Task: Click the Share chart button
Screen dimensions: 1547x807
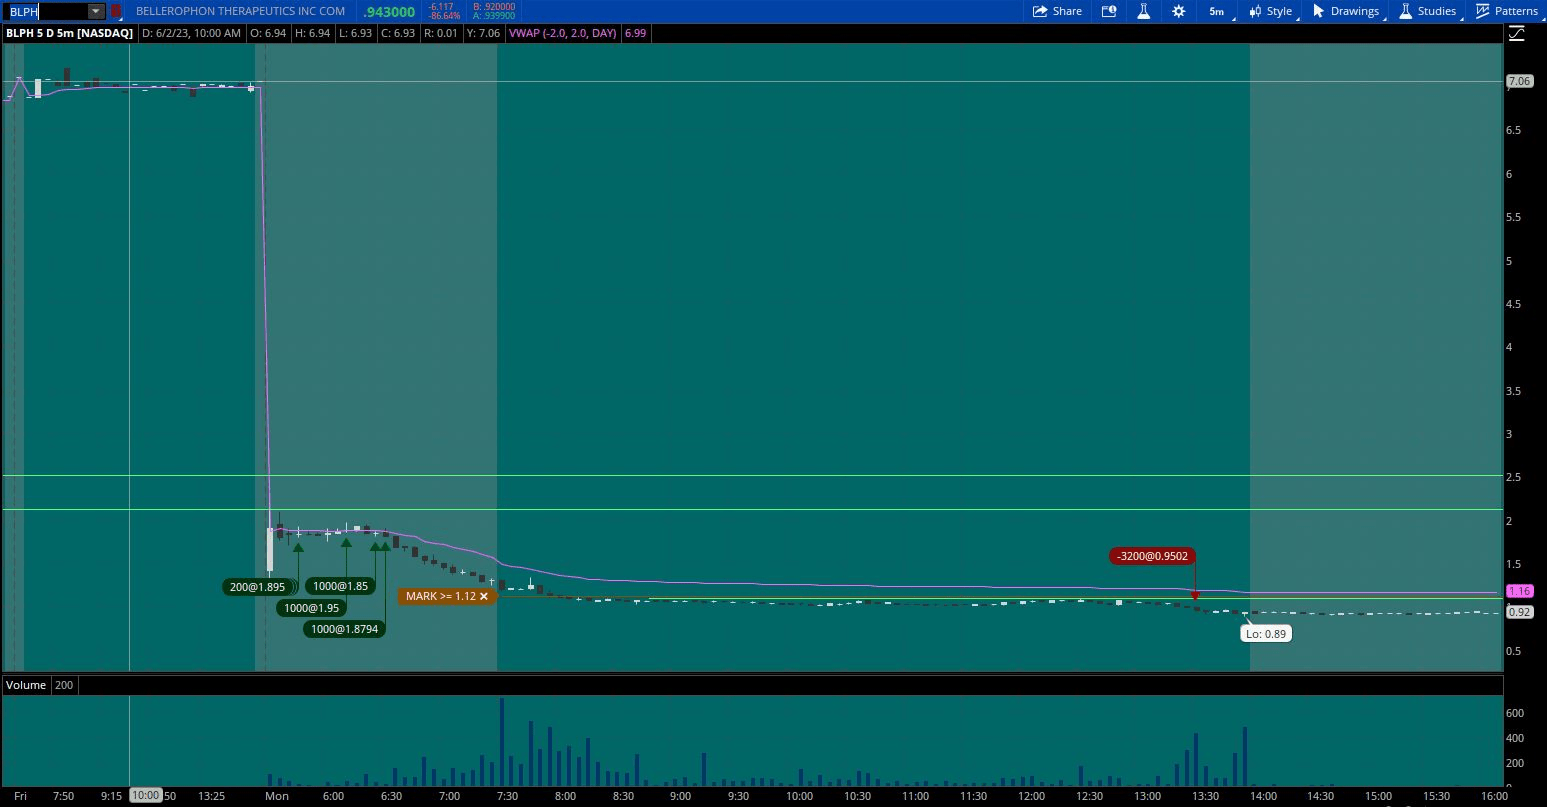Action: coord(1057,11)
